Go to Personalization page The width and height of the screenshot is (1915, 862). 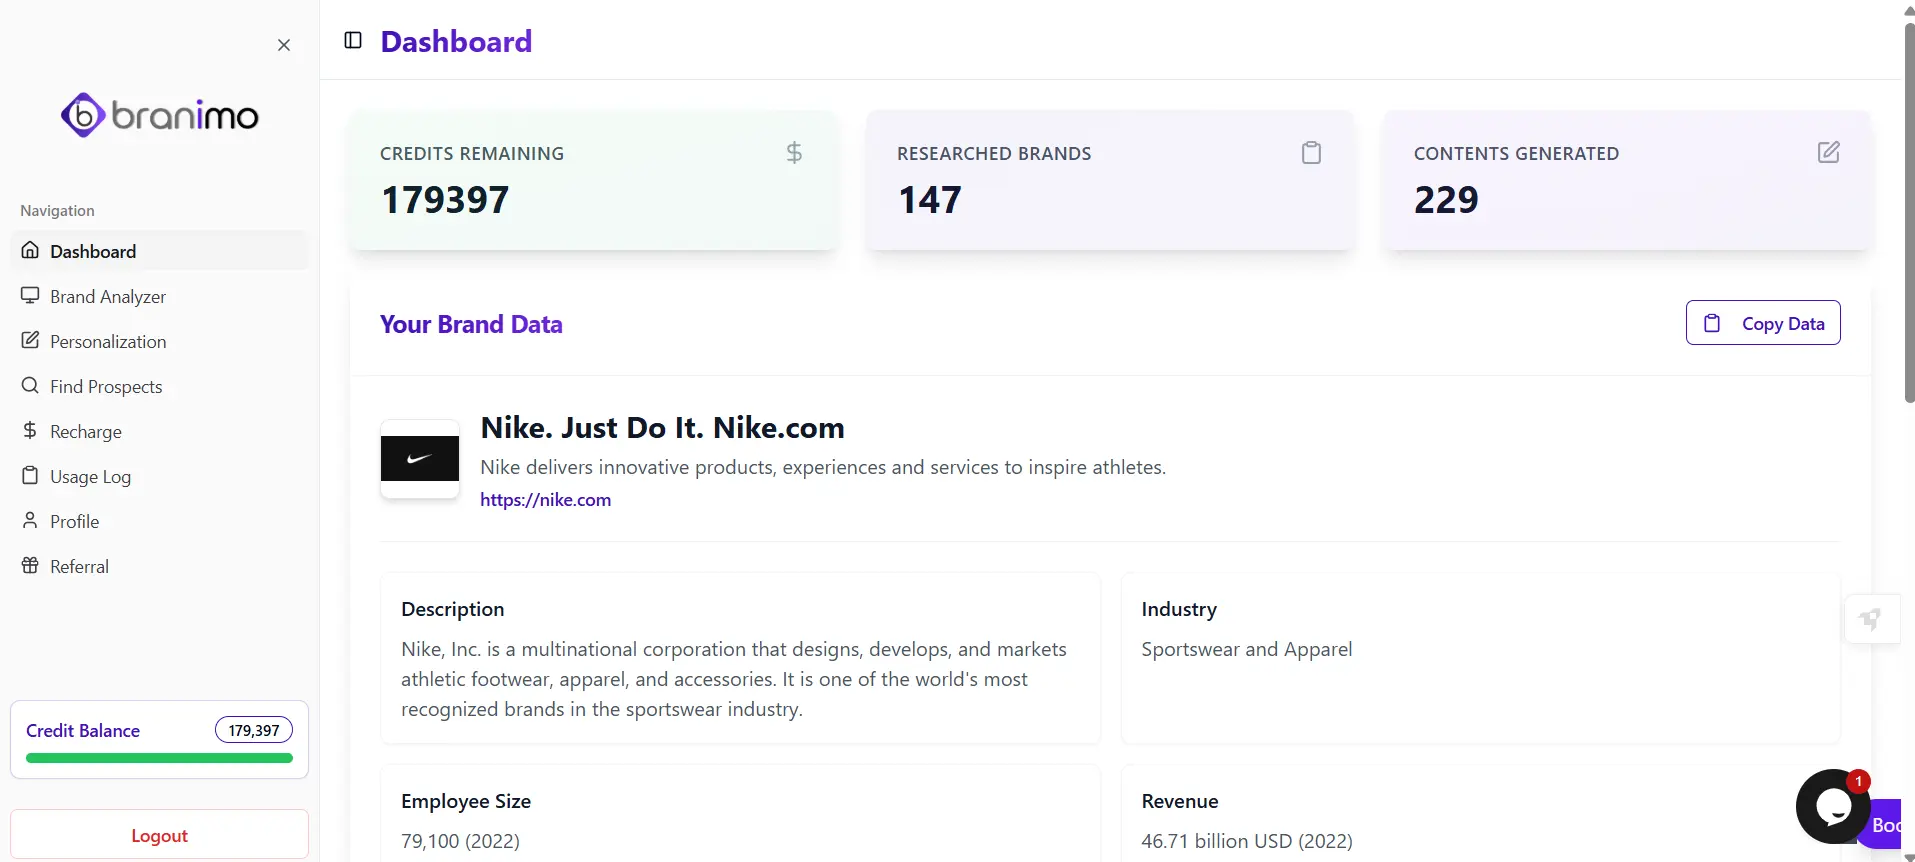click(x=160, y=341)
